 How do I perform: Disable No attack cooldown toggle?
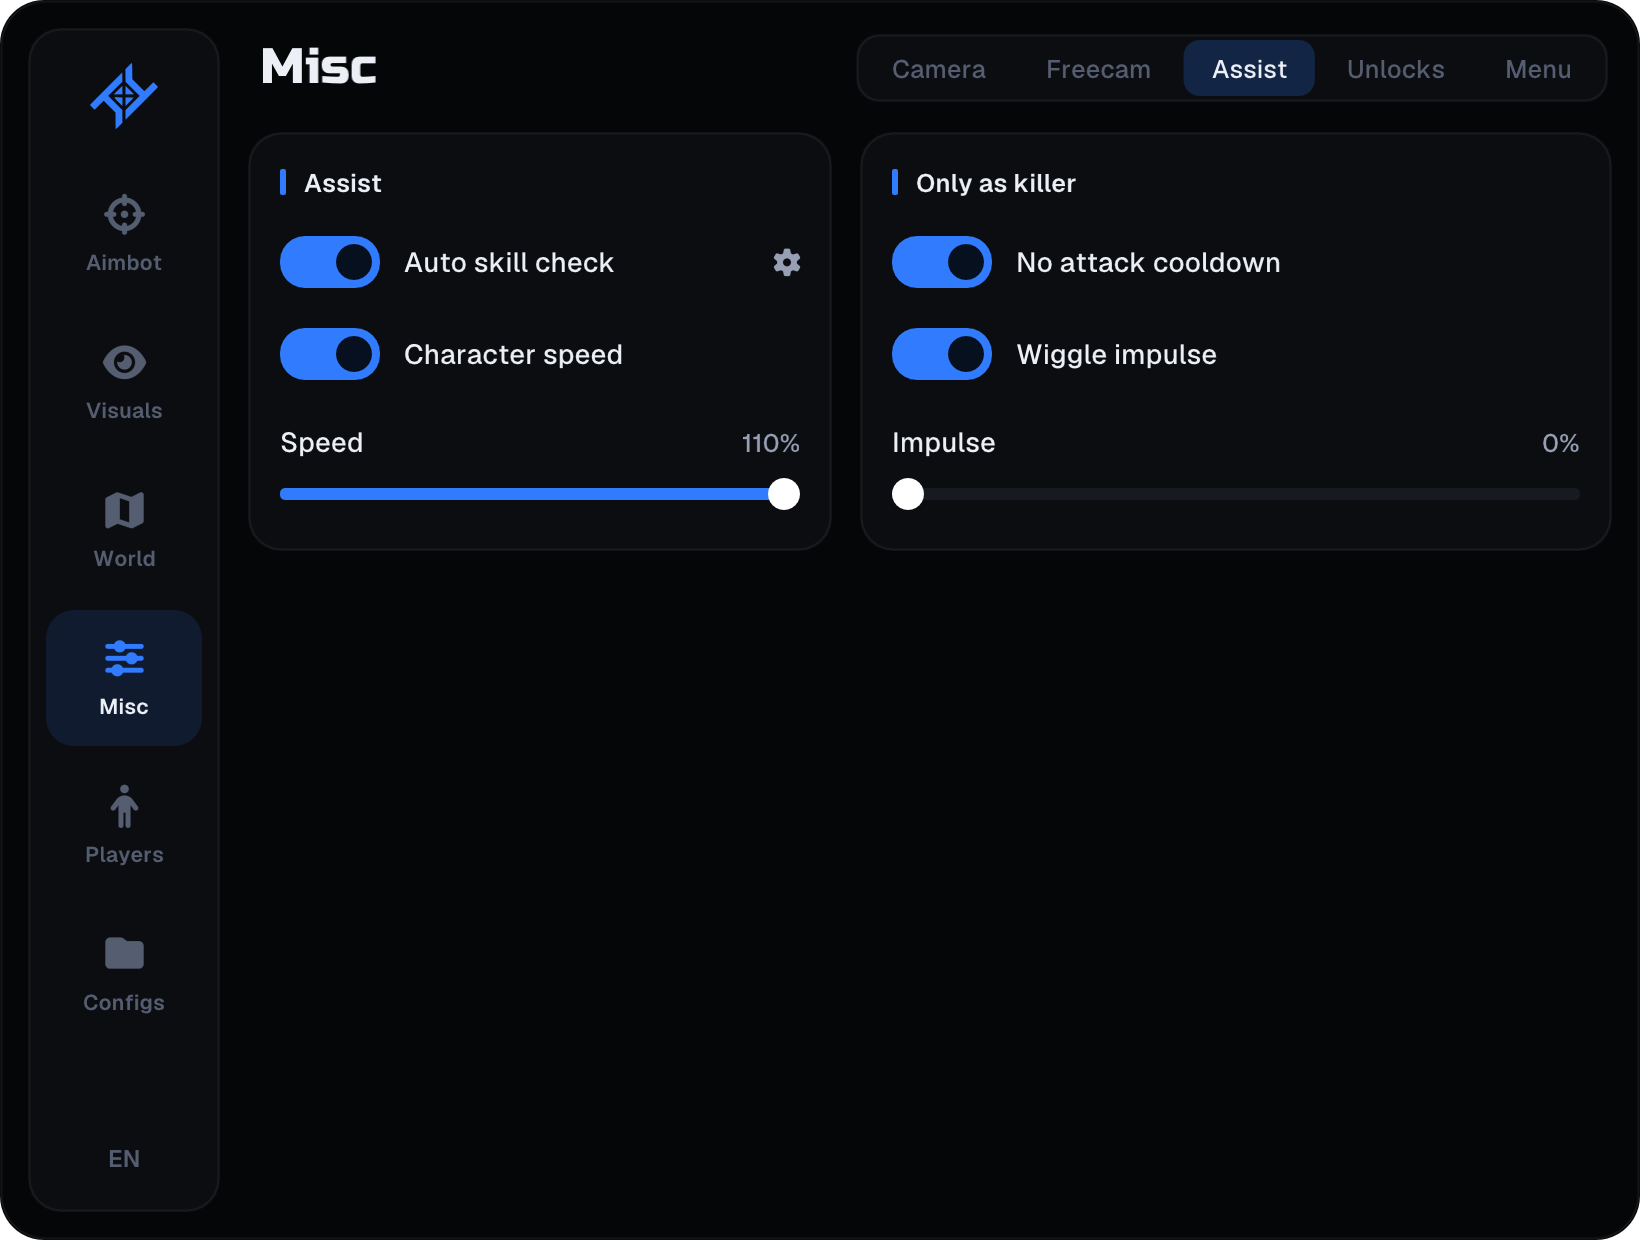coord(942,262)
